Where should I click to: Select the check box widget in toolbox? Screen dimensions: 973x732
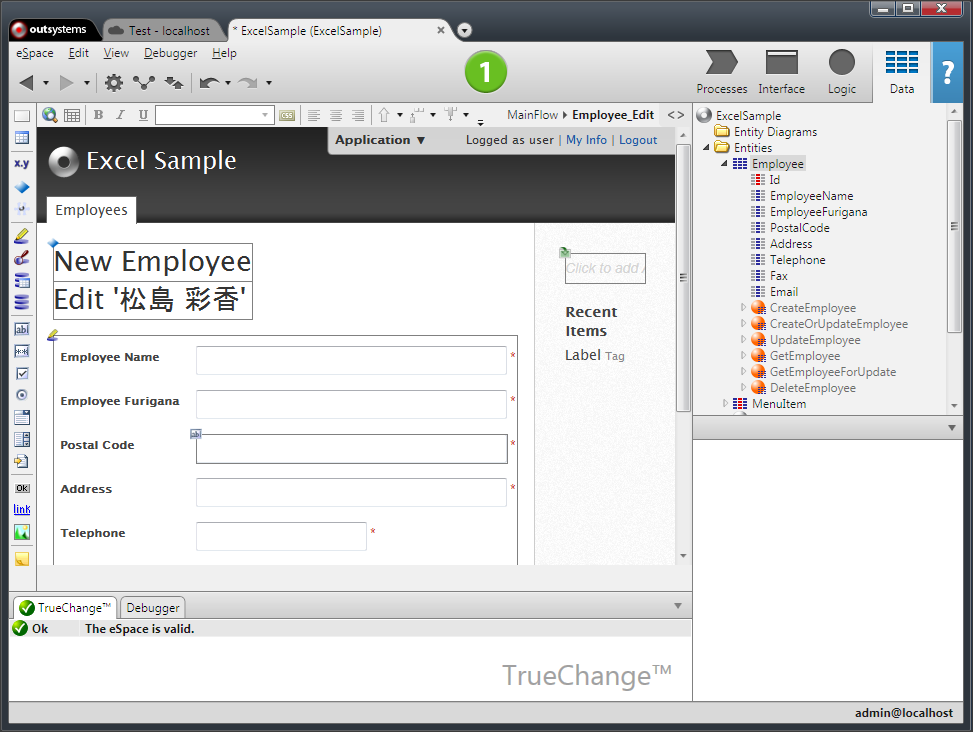coord(22,373)
